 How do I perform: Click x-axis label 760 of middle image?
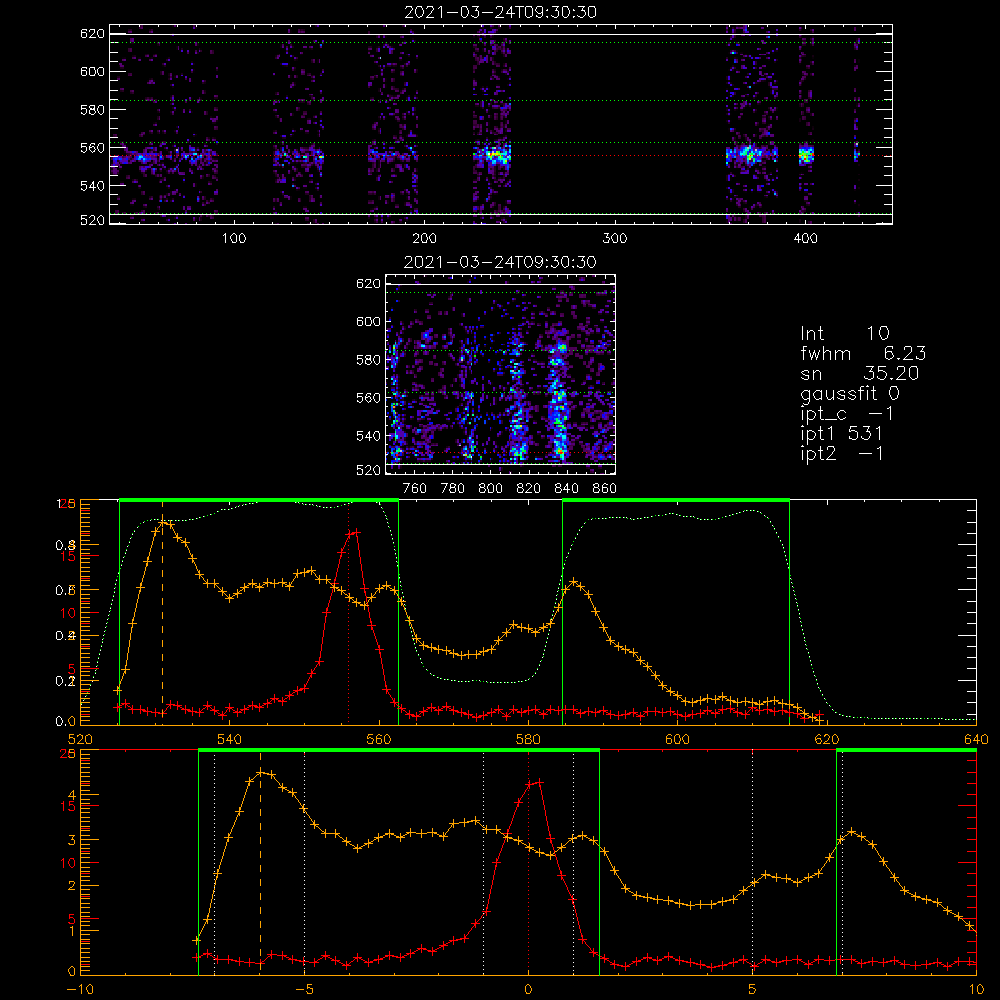(x=415, y=489)
